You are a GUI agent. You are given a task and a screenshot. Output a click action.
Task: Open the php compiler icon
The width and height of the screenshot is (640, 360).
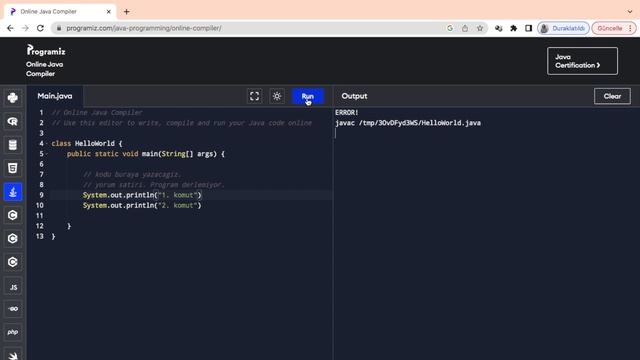pos(13,332)
